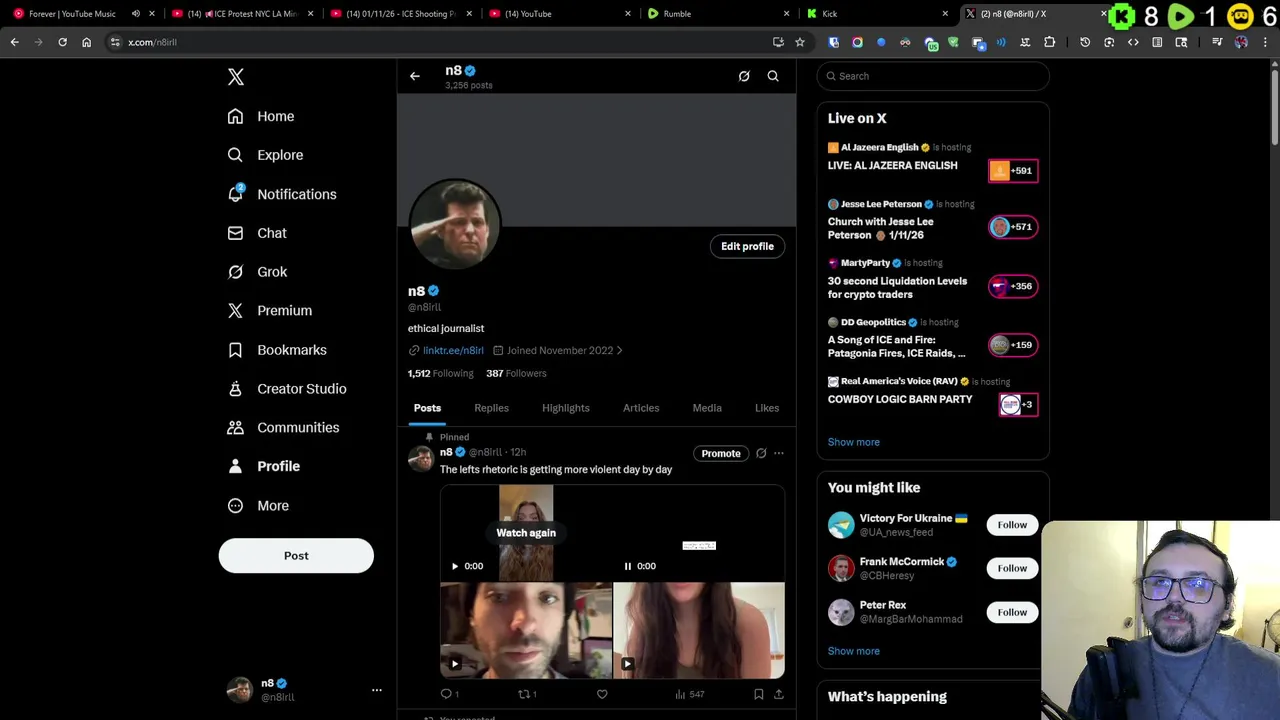
Task: Follow Frank McCormick
Action: (1012, 568)
